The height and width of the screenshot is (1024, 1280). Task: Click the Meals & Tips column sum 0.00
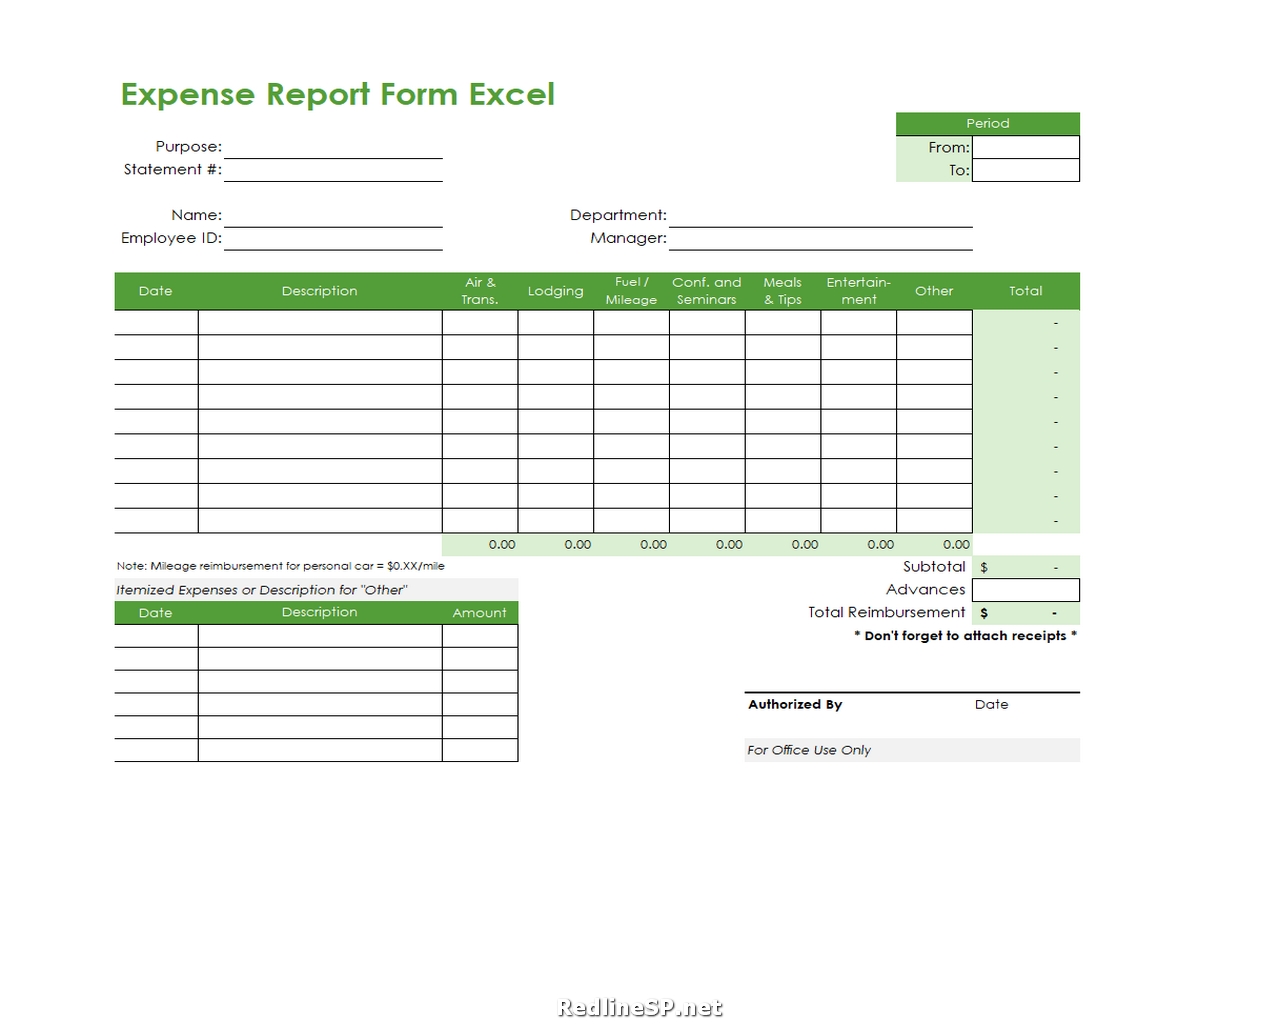783,545
